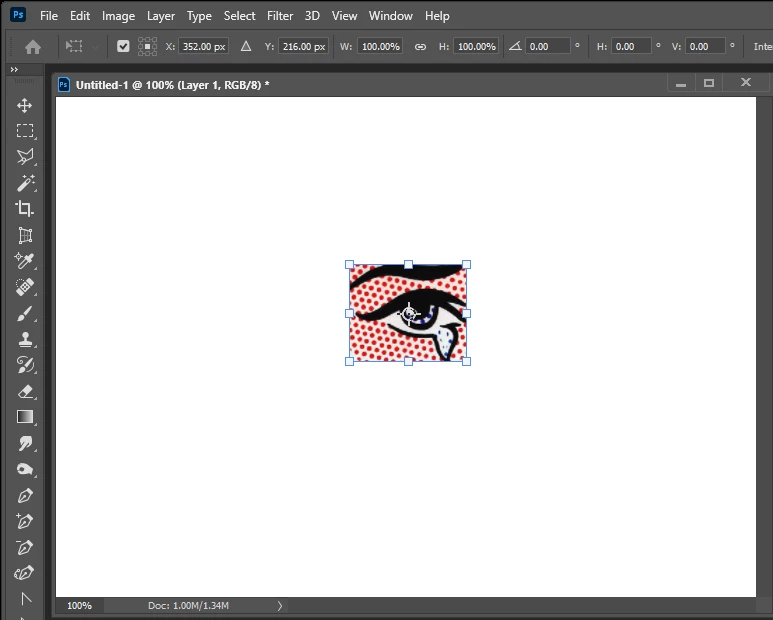Select the Magic Wand tool
Screen dimensions: 773x620
(x=26, y=183)
